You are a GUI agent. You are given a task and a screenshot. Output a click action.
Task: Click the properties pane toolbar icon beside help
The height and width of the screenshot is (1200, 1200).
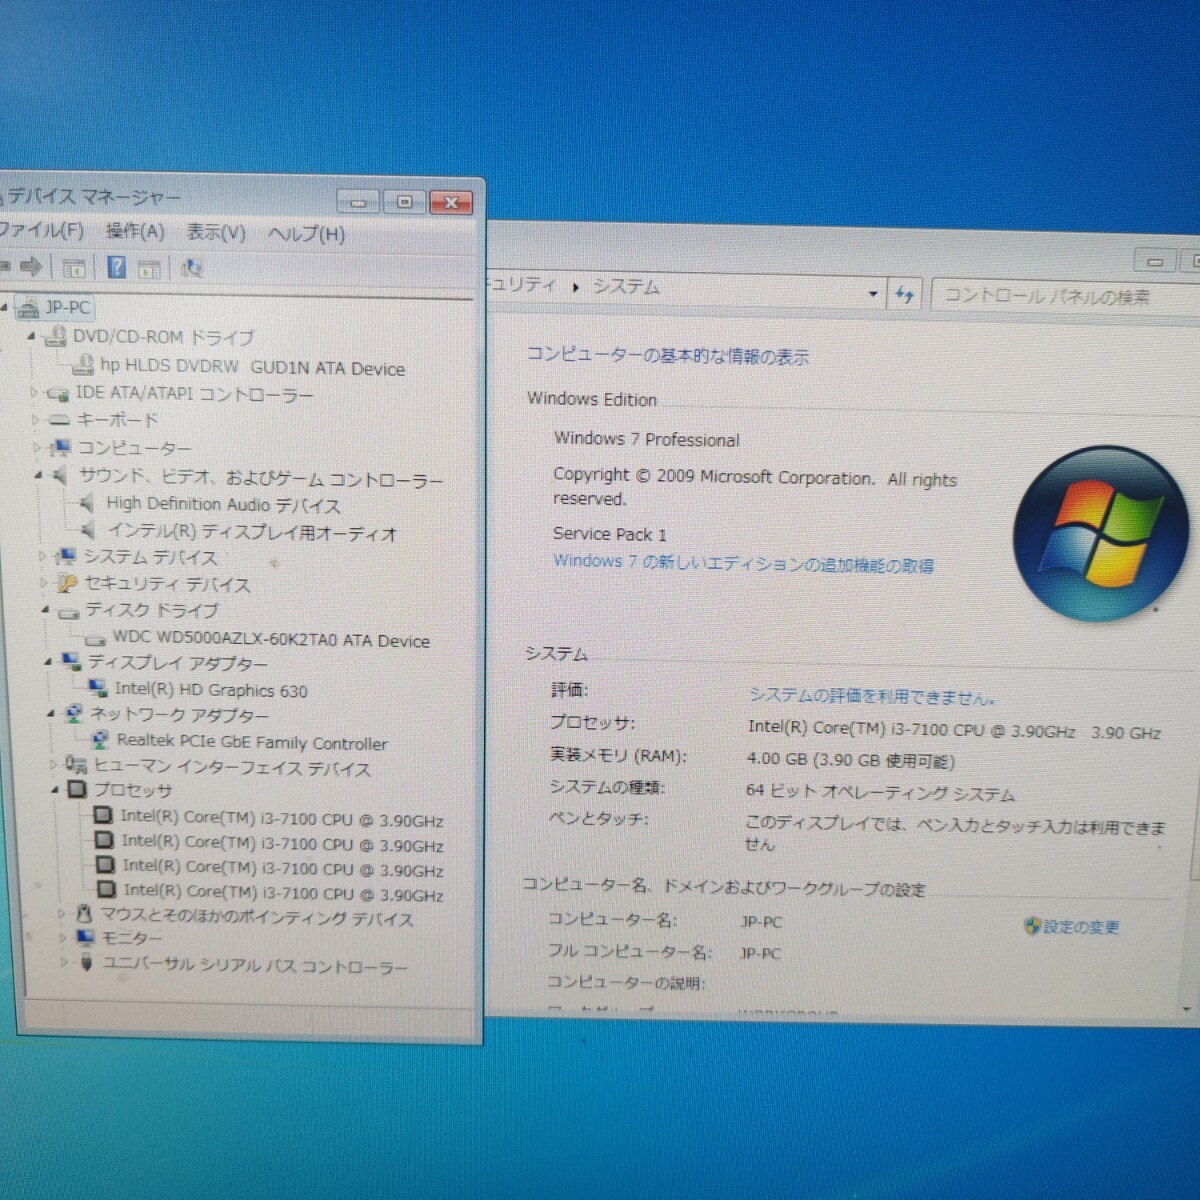coord(149,268)
